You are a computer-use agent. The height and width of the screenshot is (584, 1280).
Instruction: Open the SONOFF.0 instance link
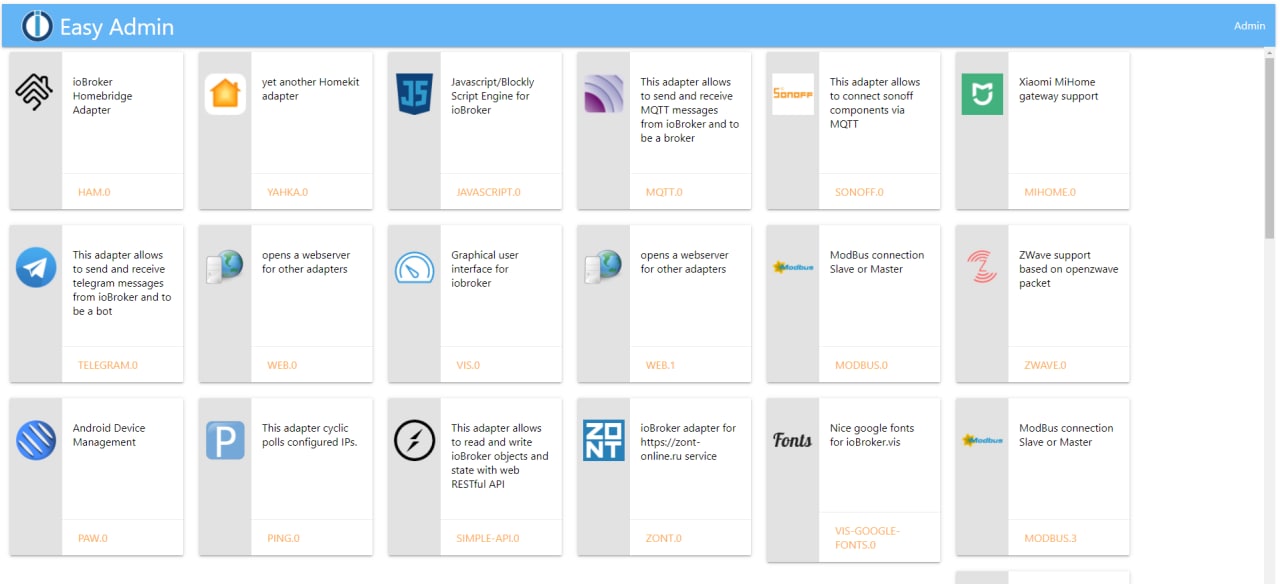(859, 192)
